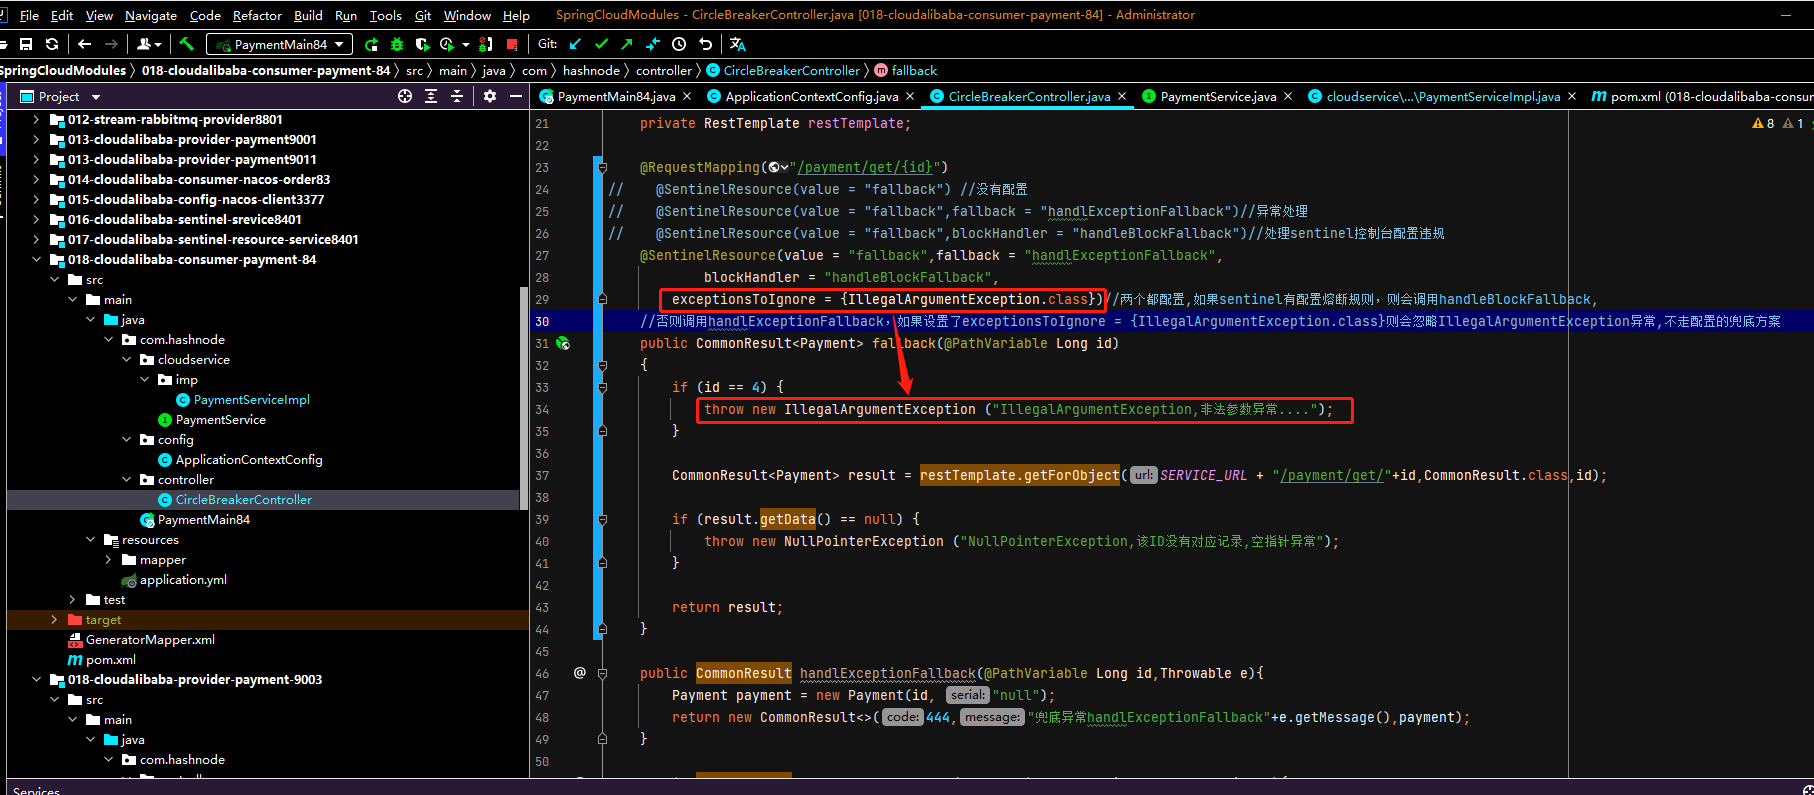Viewport: 1814px width, 795px height.
Task: Open the Build menu
Action: click(308, 15)
